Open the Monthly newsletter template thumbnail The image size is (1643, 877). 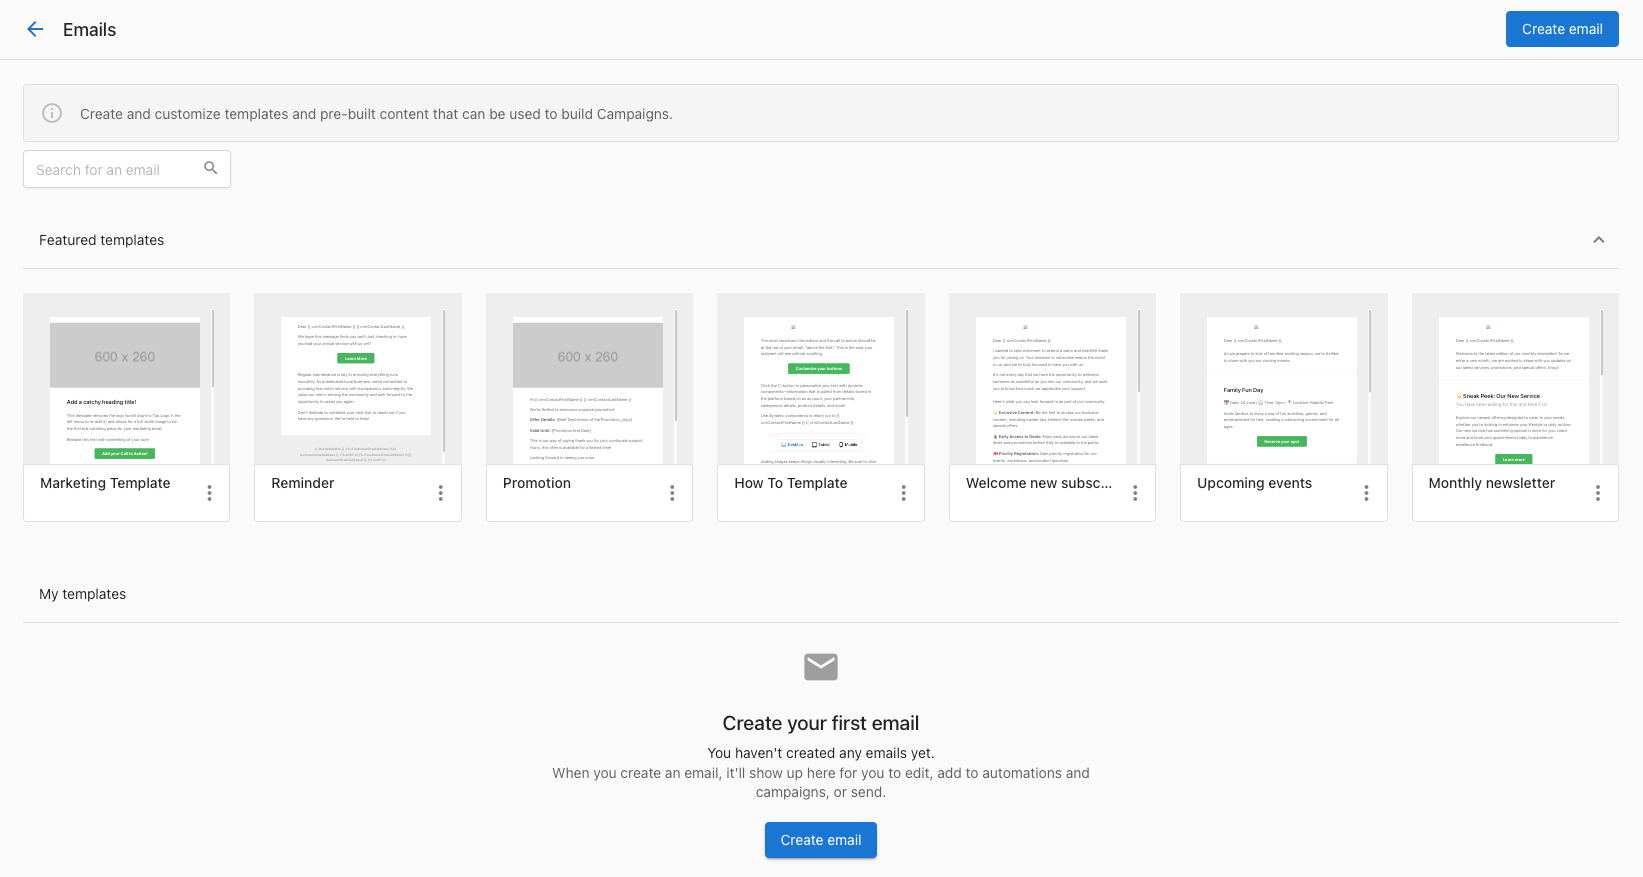1514,379
